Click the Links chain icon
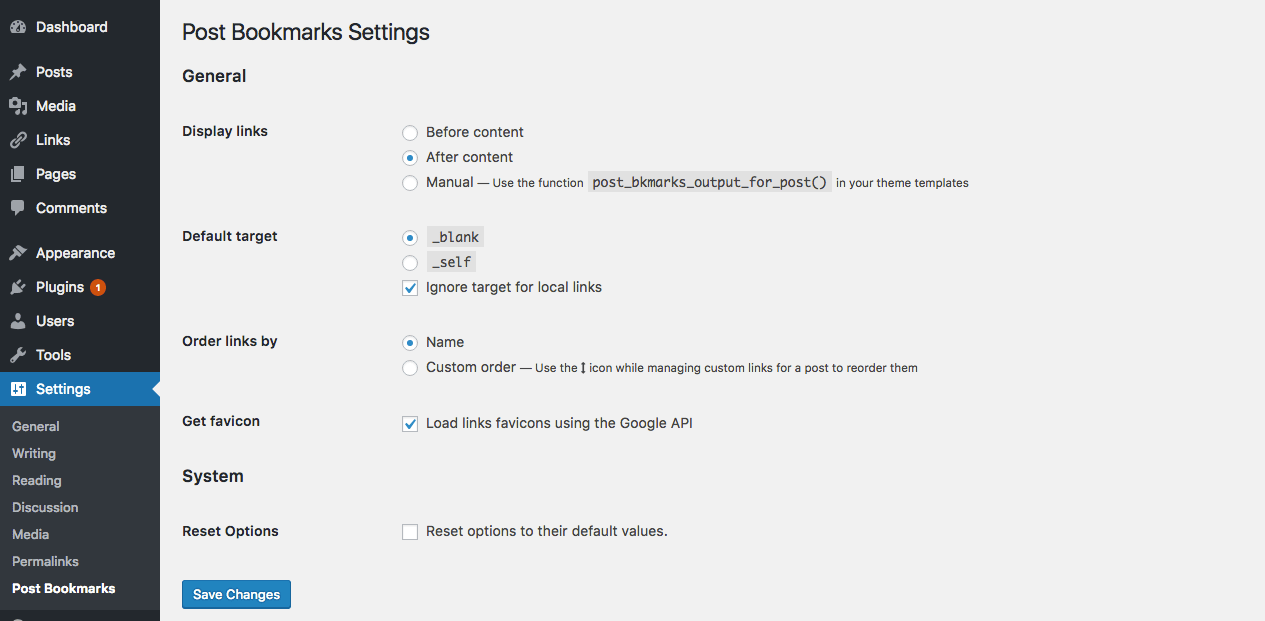 (18, 140)
